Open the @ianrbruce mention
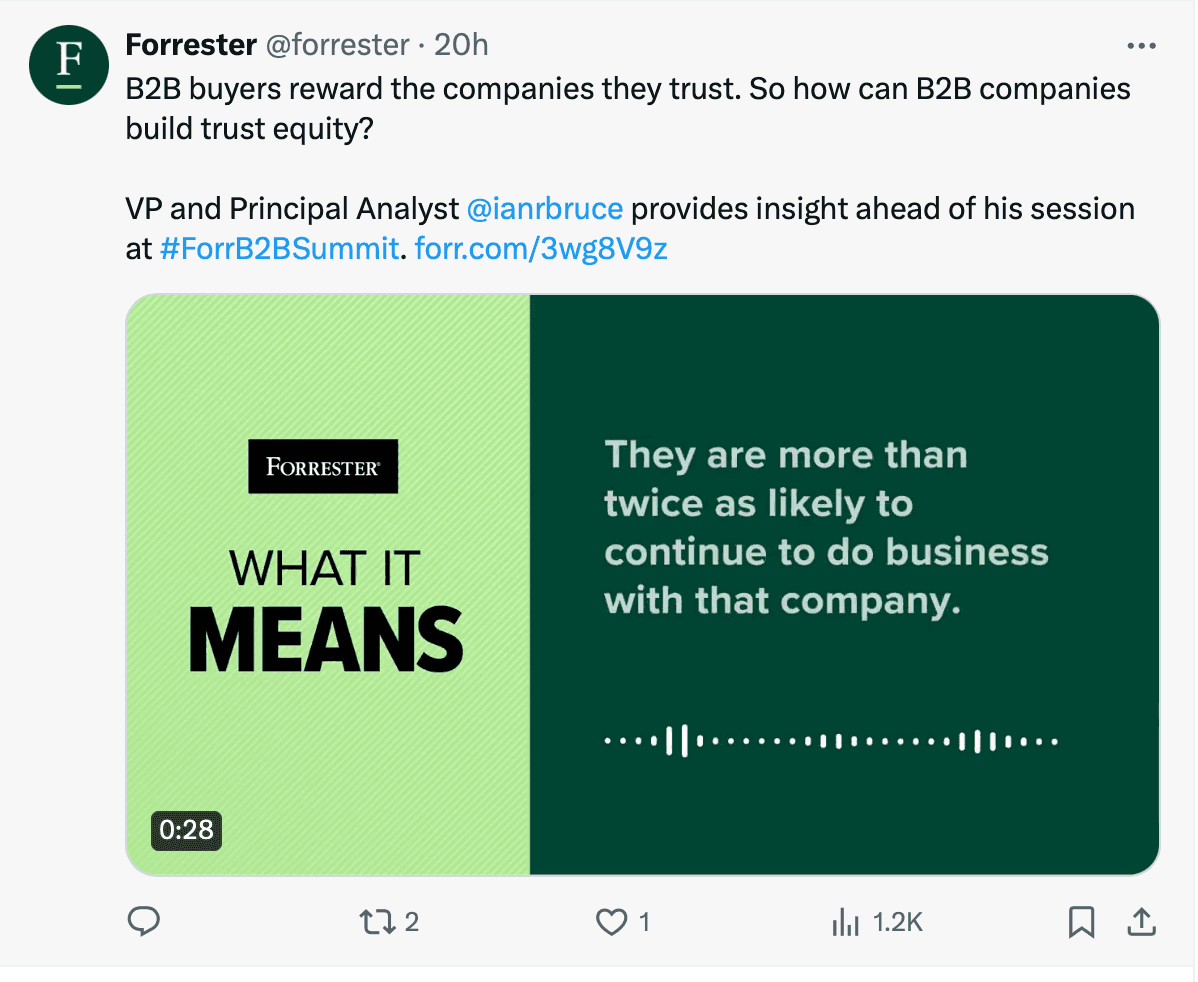 pos(545,208)
